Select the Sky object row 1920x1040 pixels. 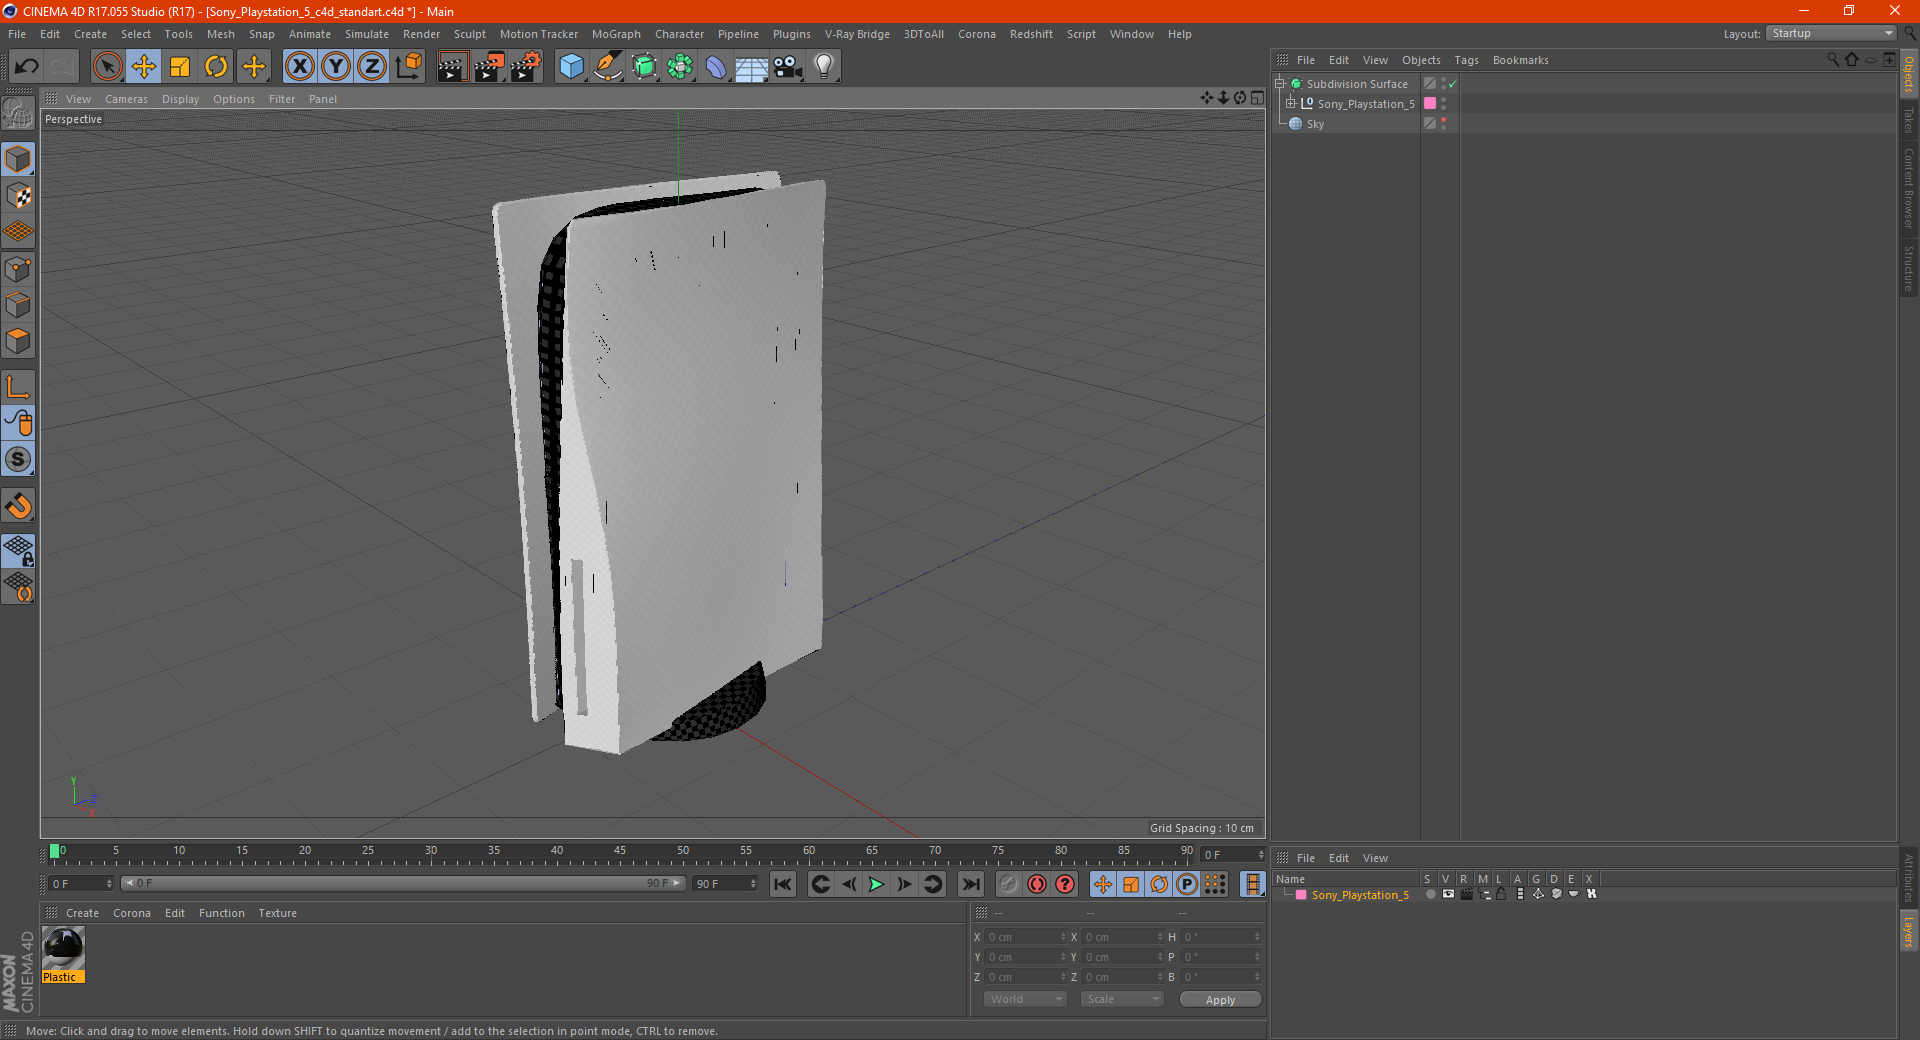[x=1315, y=124]
